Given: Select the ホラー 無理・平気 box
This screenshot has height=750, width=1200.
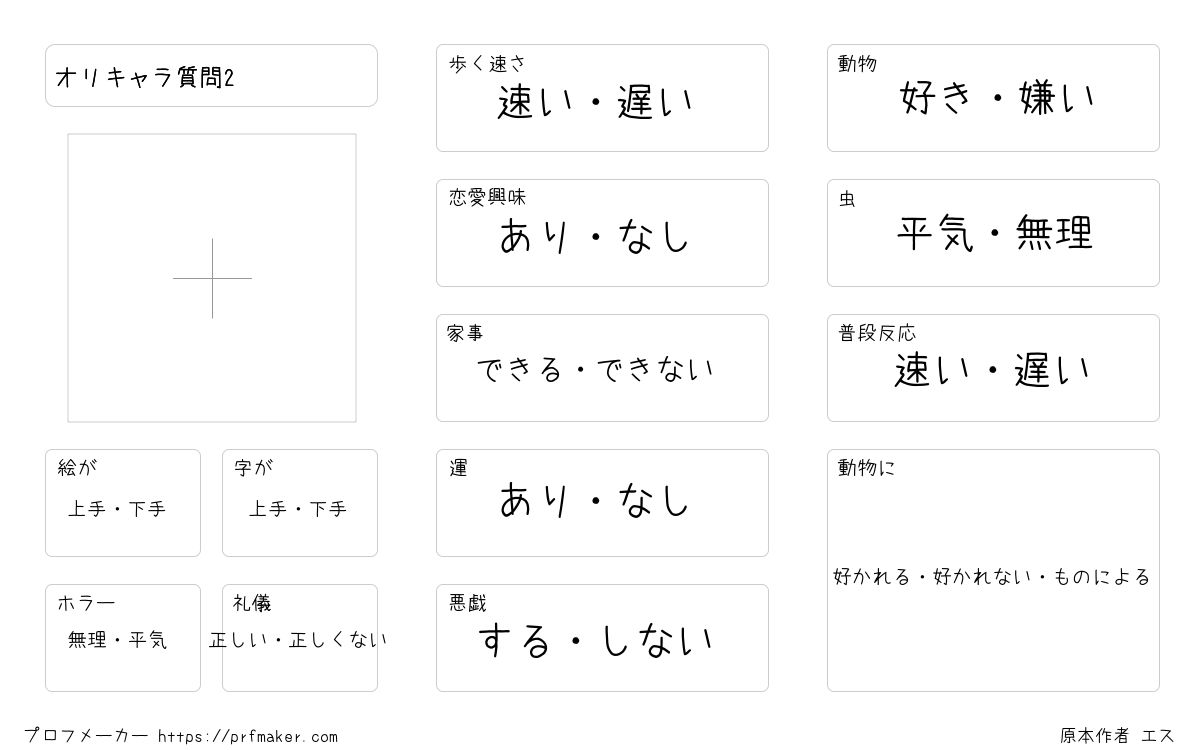Looking at the screenshot, I should 123,638.
